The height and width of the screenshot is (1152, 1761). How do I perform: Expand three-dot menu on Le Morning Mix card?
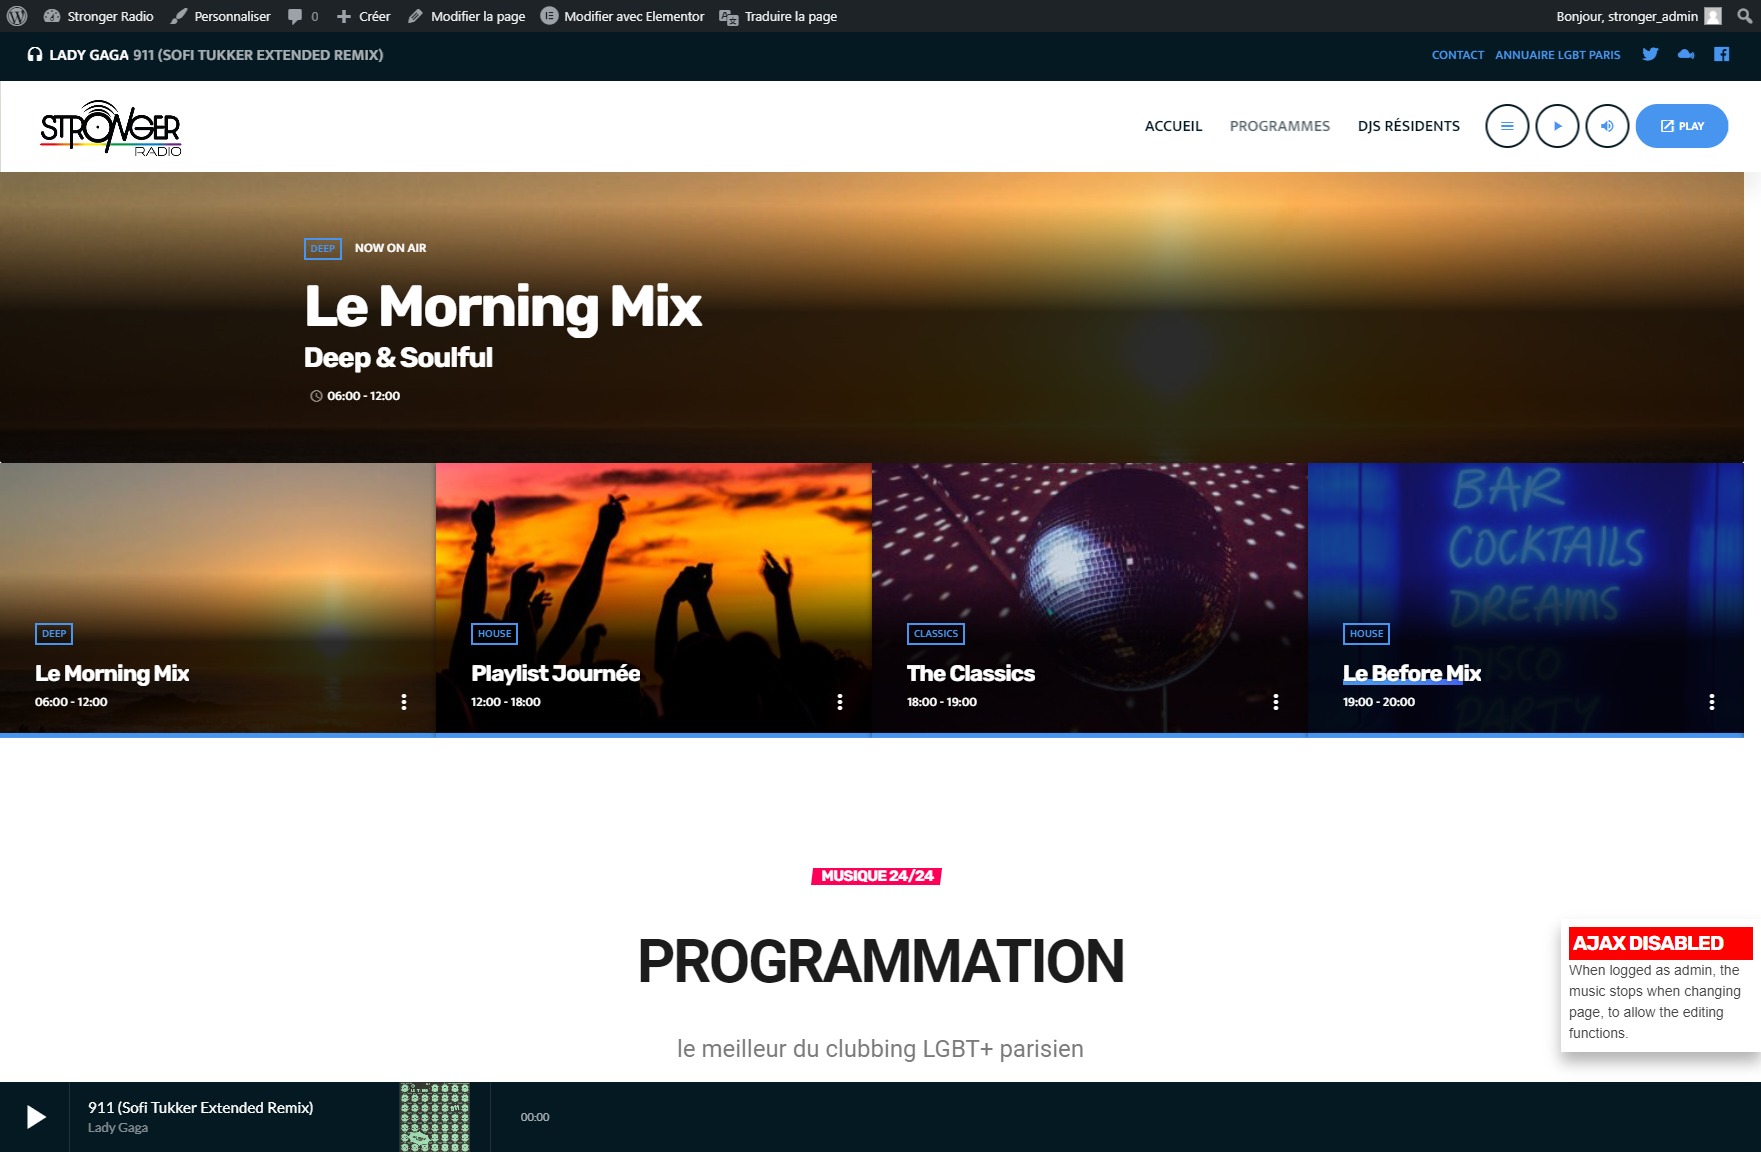click(403, 702)
